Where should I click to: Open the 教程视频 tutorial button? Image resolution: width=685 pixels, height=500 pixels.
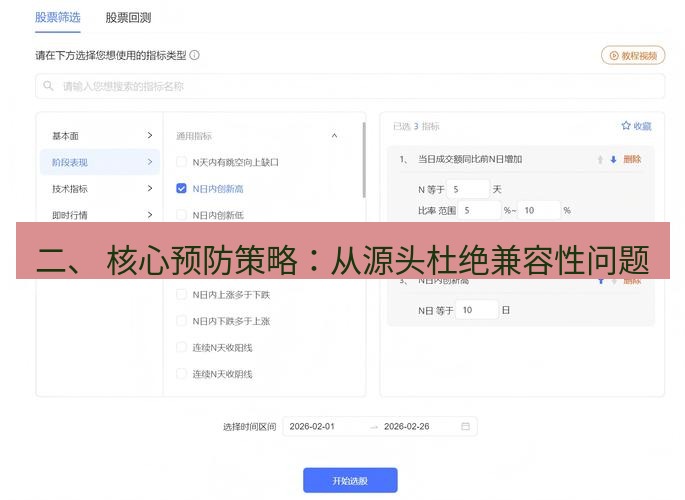pos(633,55)
